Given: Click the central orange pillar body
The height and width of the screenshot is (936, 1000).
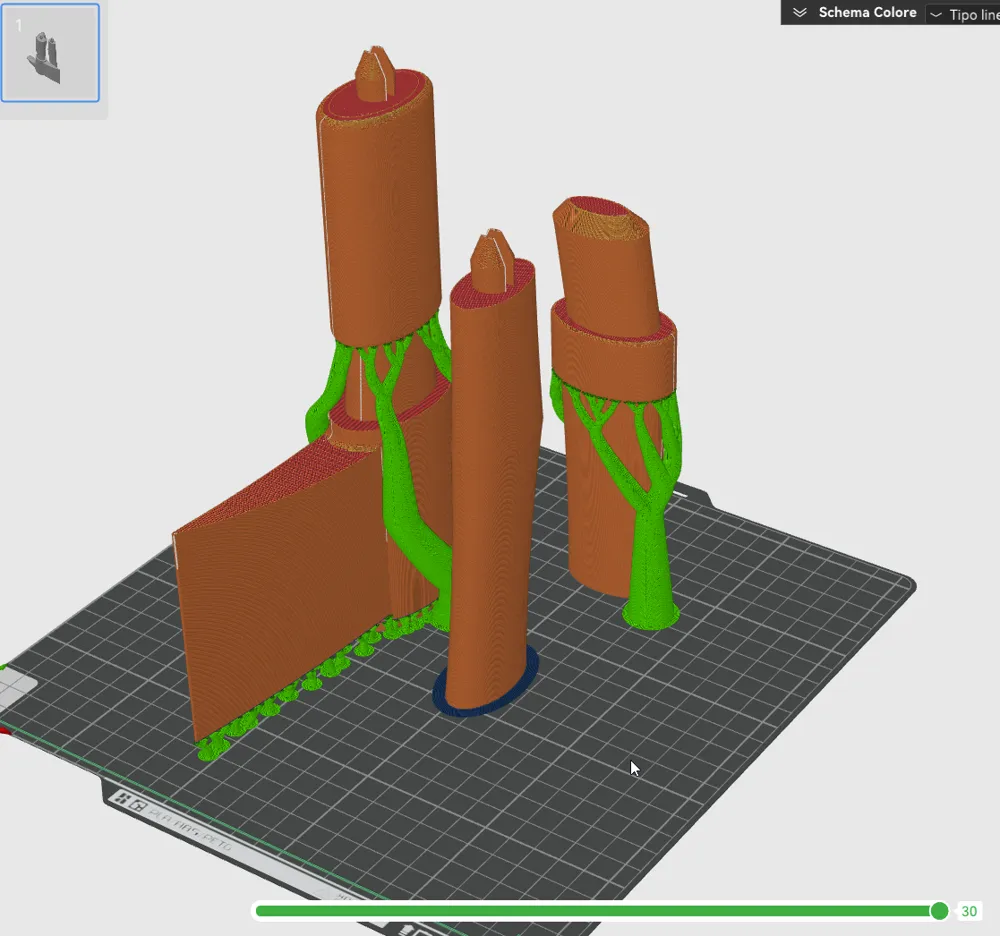Looking at the screenshot, I should click(x=493, y=480).
